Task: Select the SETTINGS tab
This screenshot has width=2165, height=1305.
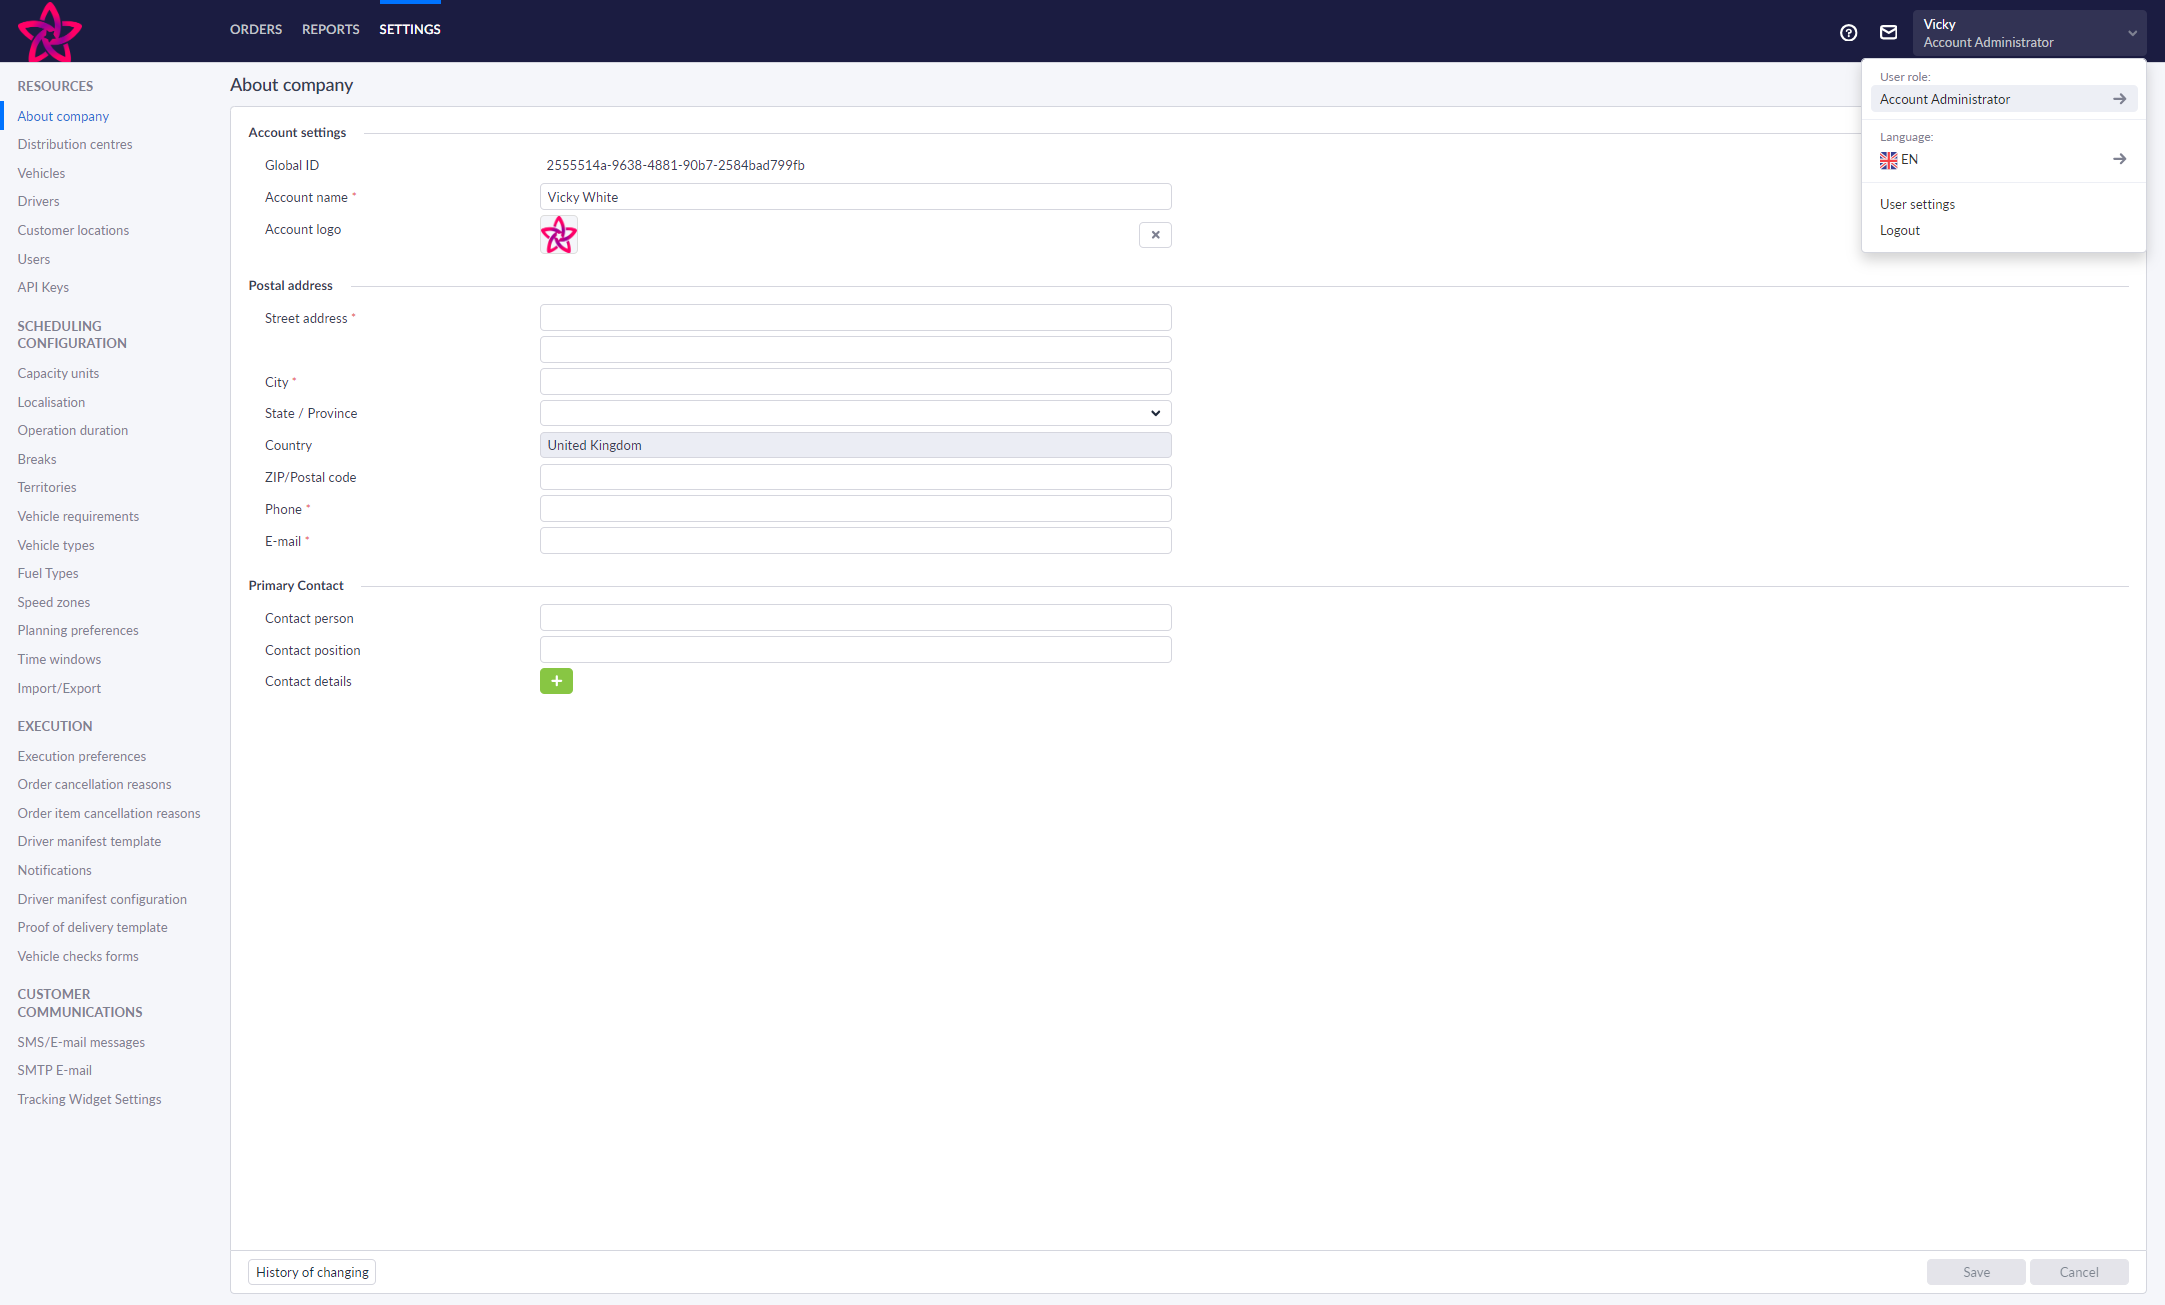Action: point(410,30)
